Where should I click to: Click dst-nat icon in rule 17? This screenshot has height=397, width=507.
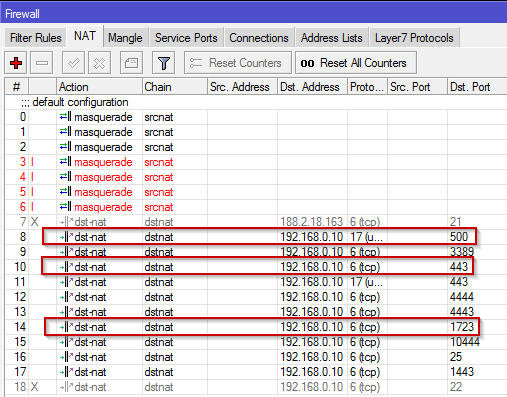(66, 372)
